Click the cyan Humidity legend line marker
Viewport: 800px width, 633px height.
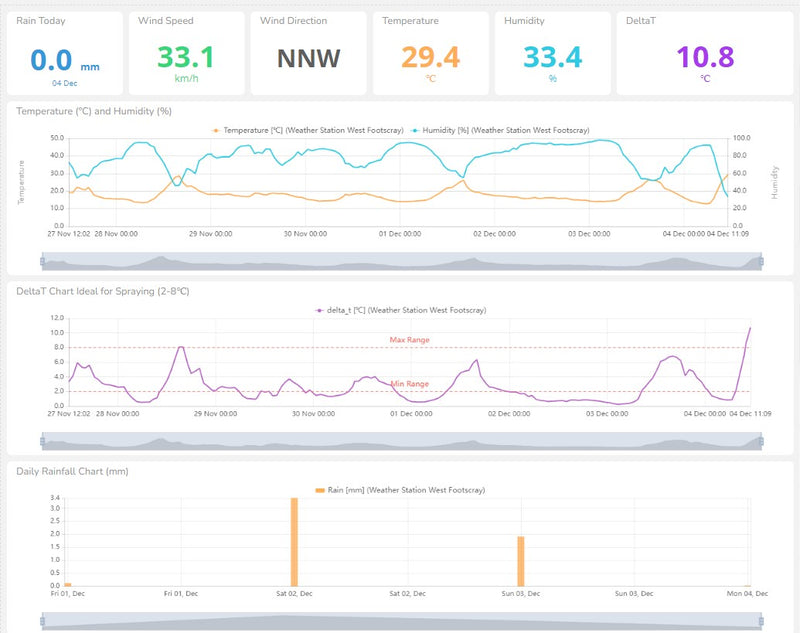[415, 130]
